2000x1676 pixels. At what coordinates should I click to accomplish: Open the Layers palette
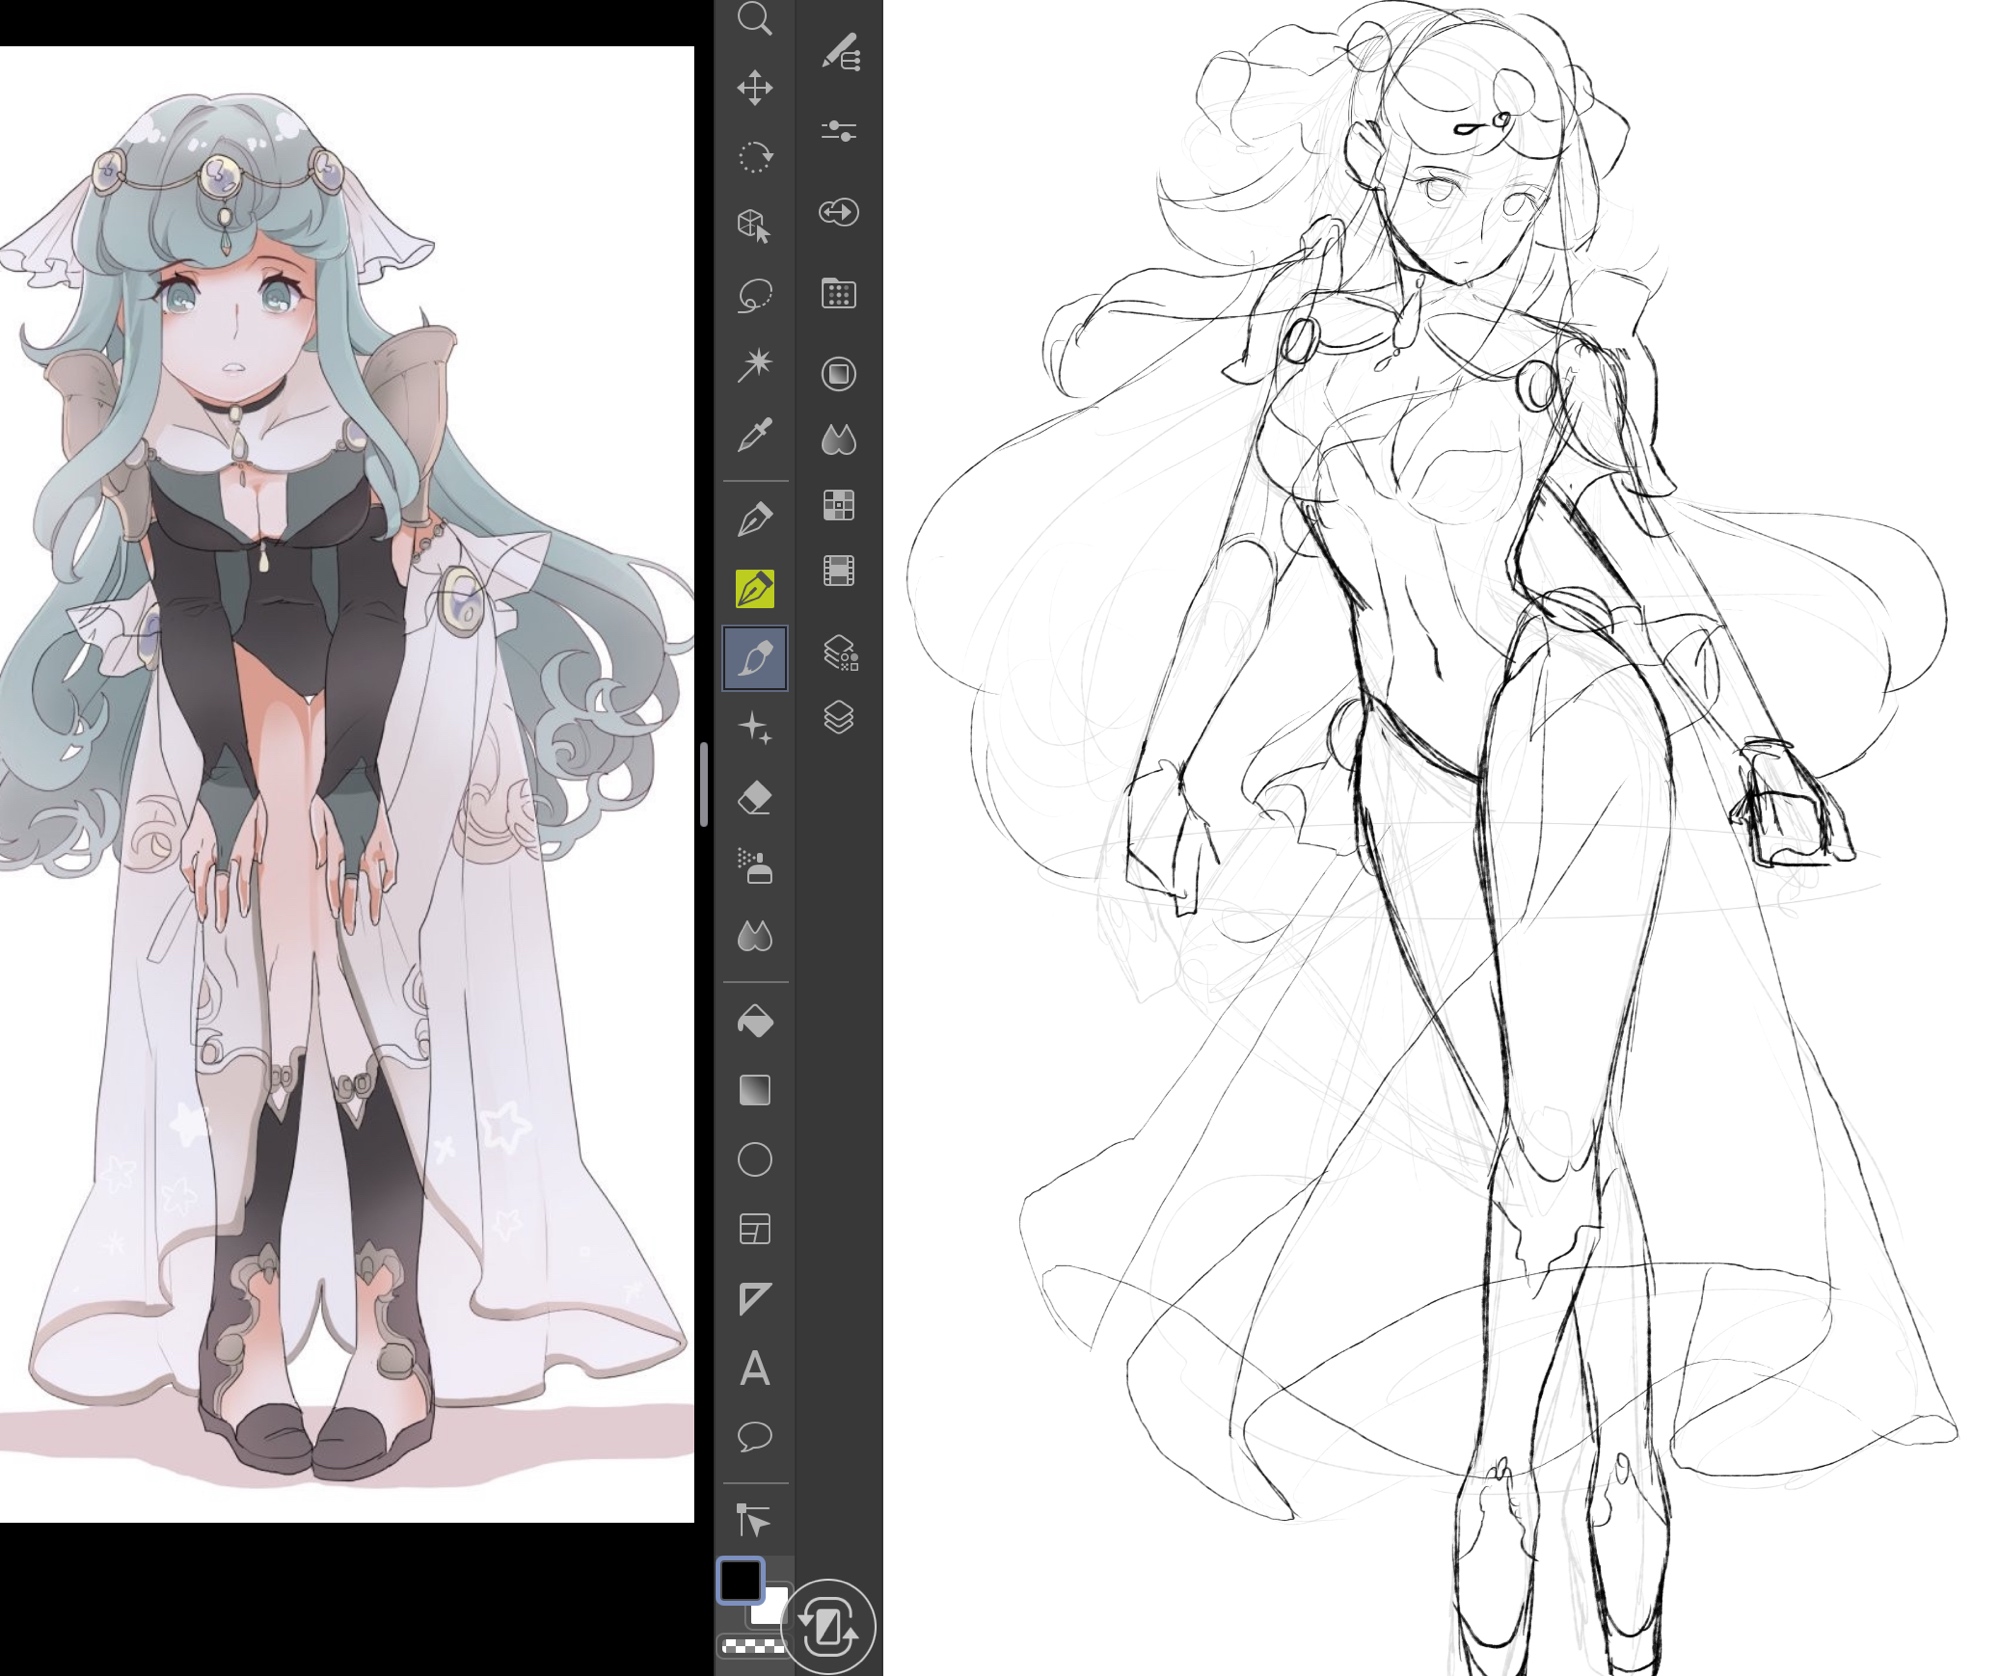[838, 717]
